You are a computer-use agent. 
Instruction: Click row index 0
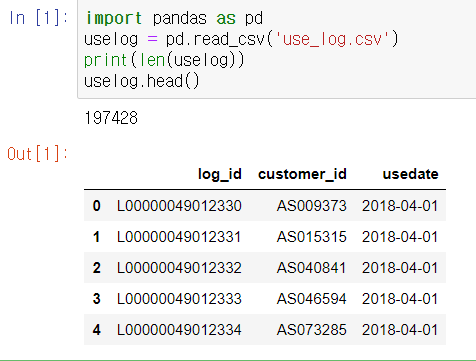pyautogui.click(x=96, y=206)
